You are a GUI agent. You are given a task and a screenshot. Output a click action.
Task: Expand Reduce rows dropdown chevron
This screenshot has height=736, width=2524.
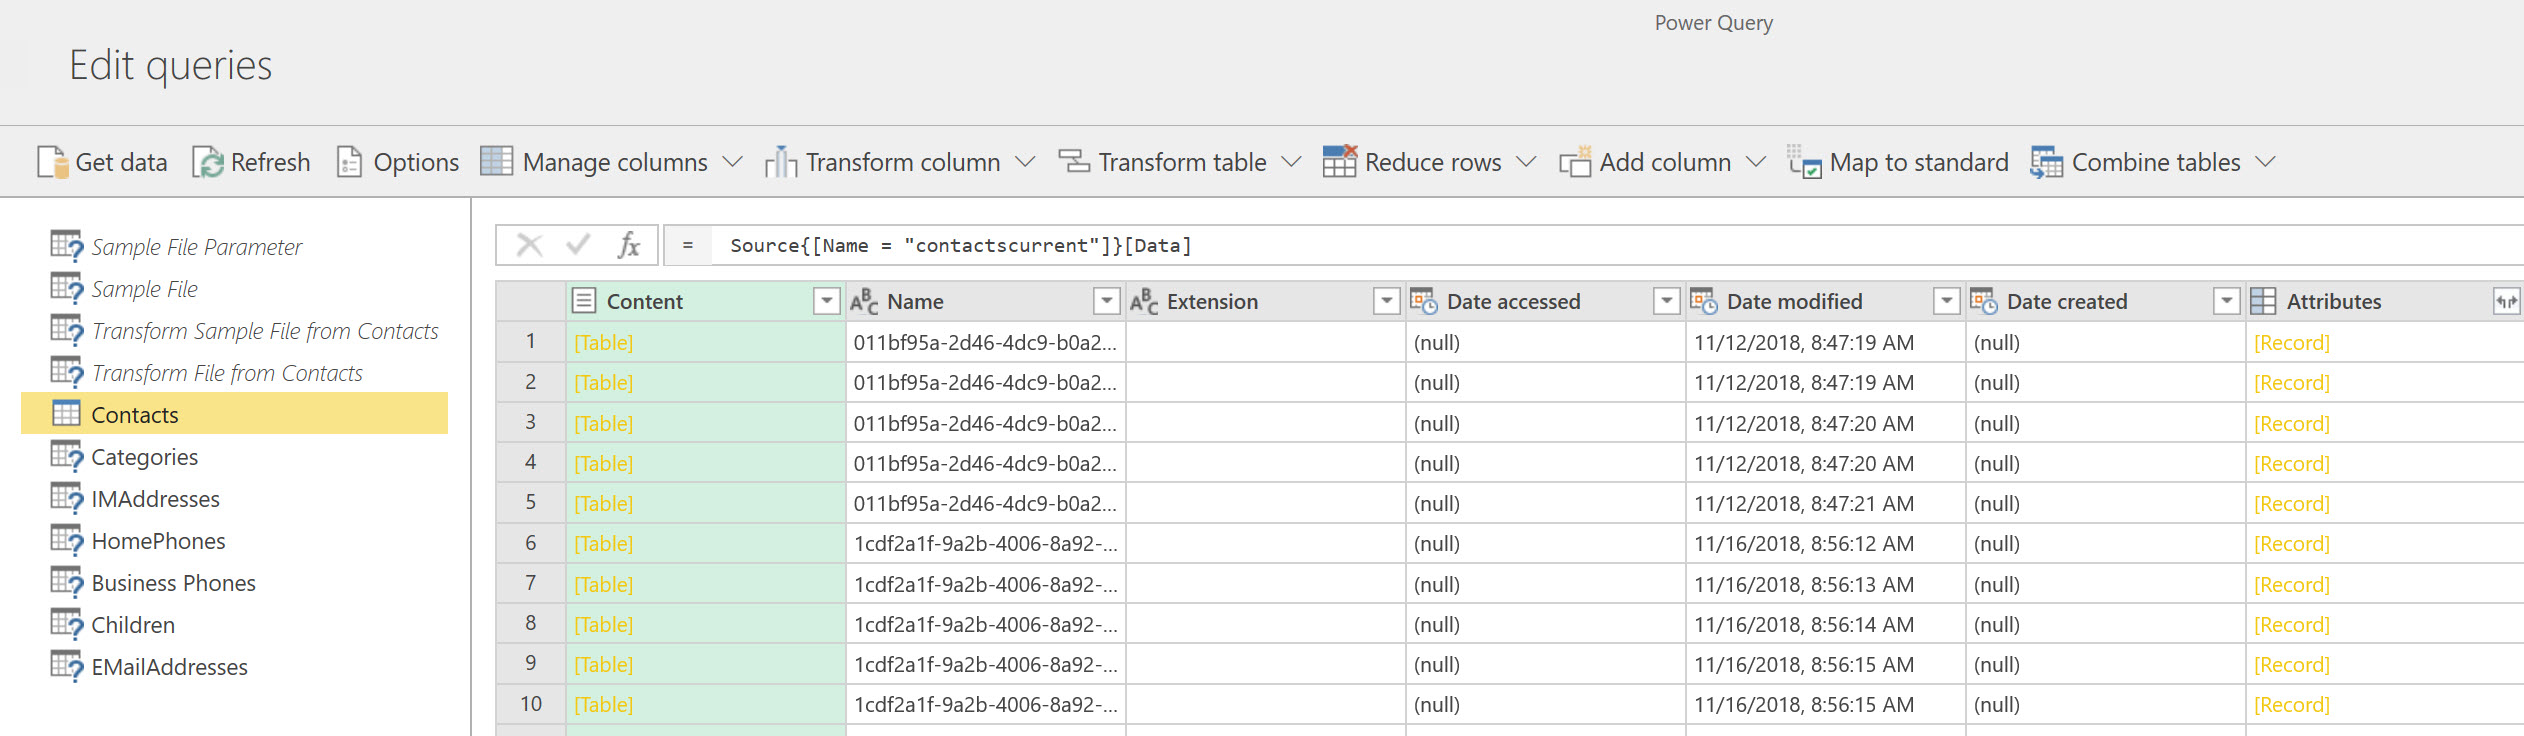click(1526, 162)
